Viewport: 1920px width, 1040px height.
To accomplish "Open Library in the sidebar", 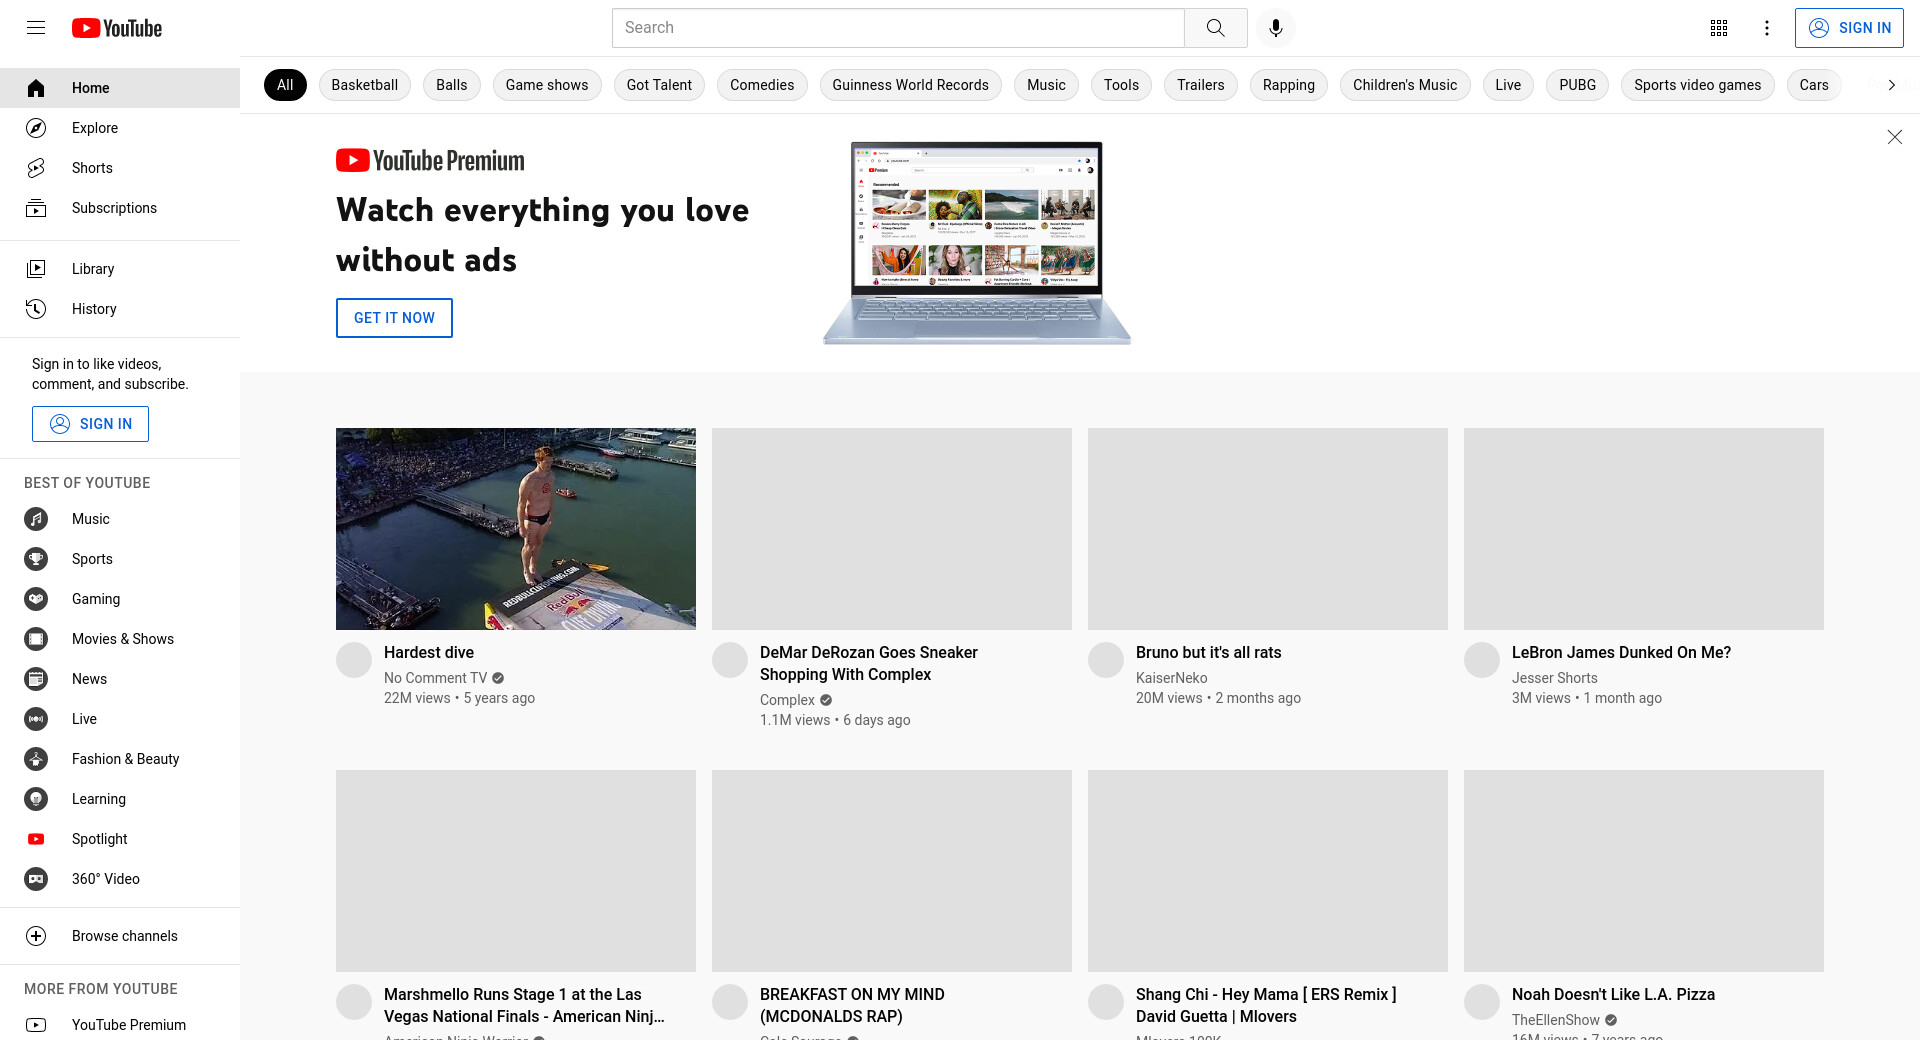I will 120,269.
